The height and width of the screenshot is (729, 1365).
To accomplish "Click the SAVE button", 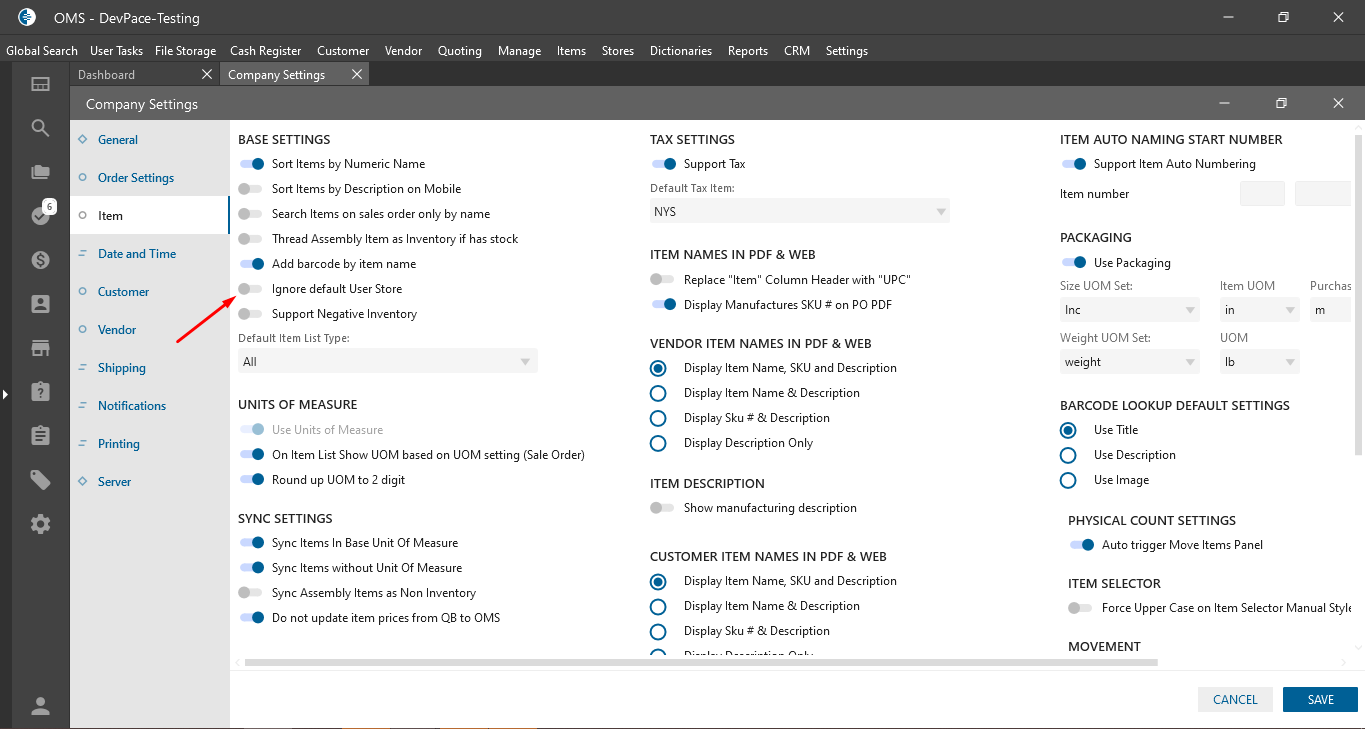I will click(x=1320, y=700).
